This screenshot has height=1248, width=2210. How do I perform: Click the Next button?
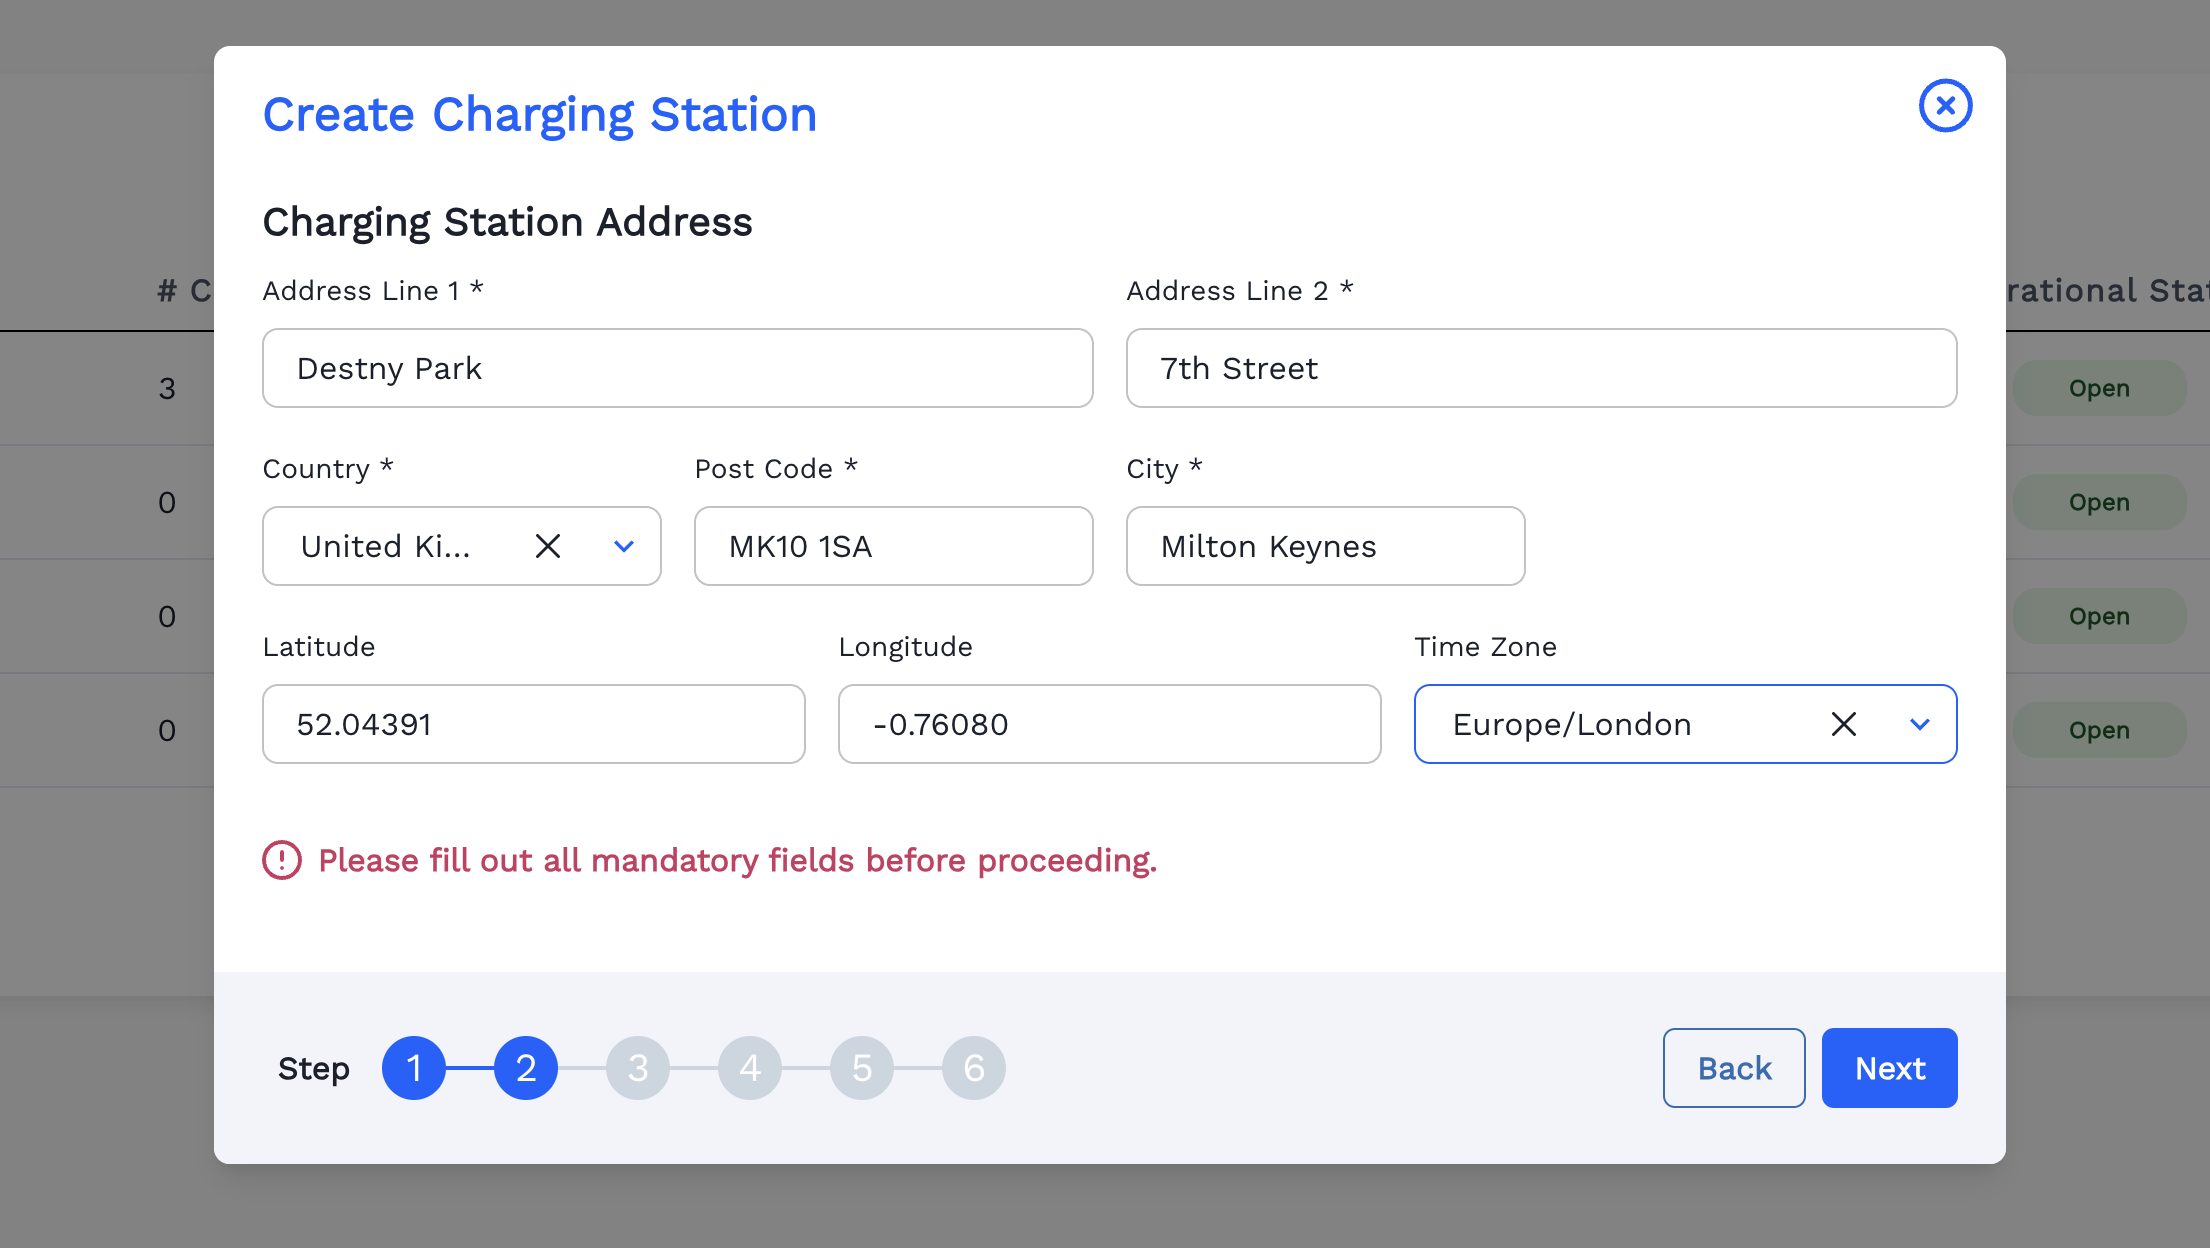[x=1889, y=1067]
